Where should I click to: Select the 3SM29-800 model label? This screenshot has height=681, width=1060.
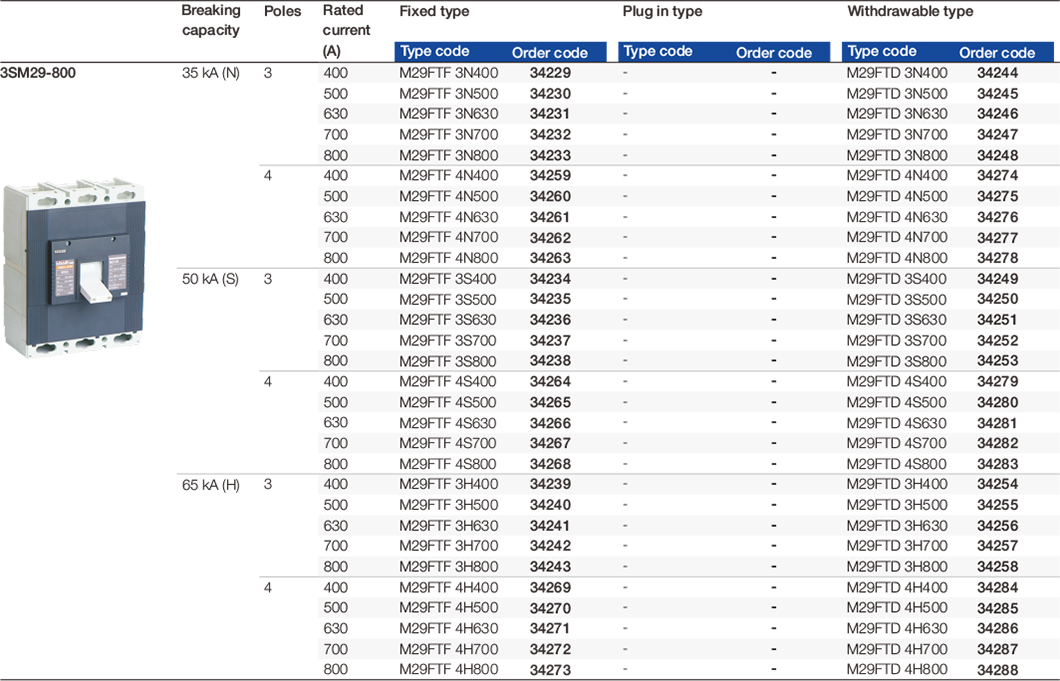tap(39, 72)
